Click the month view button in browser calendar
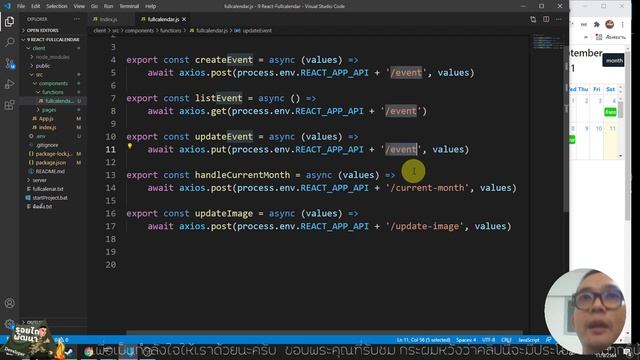Screen dimensions: 640x360 (613, 60)
